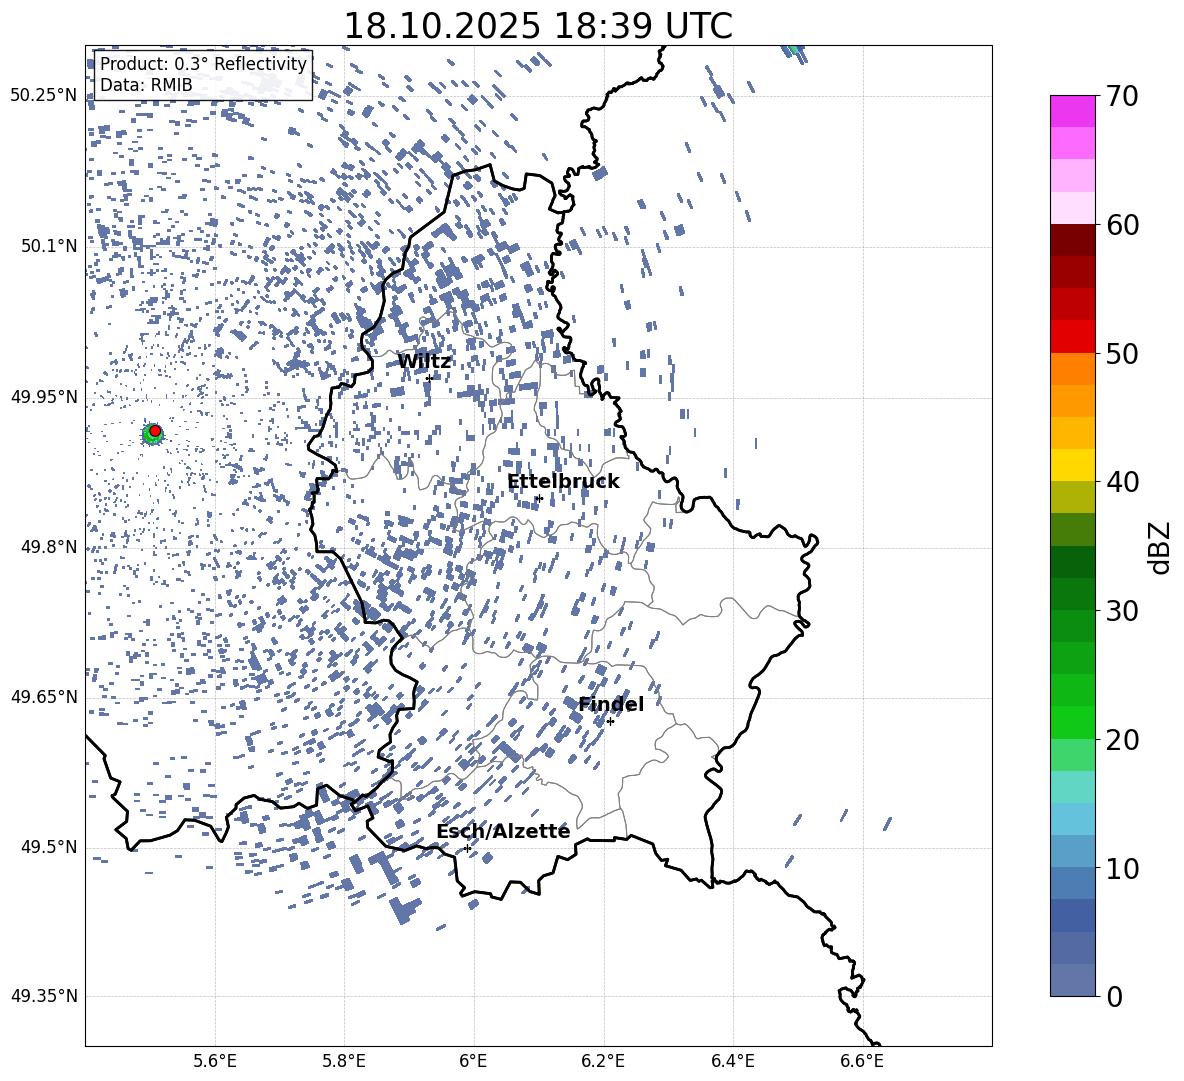Click the 6.6°E longitude label

tap(862, 1061)
